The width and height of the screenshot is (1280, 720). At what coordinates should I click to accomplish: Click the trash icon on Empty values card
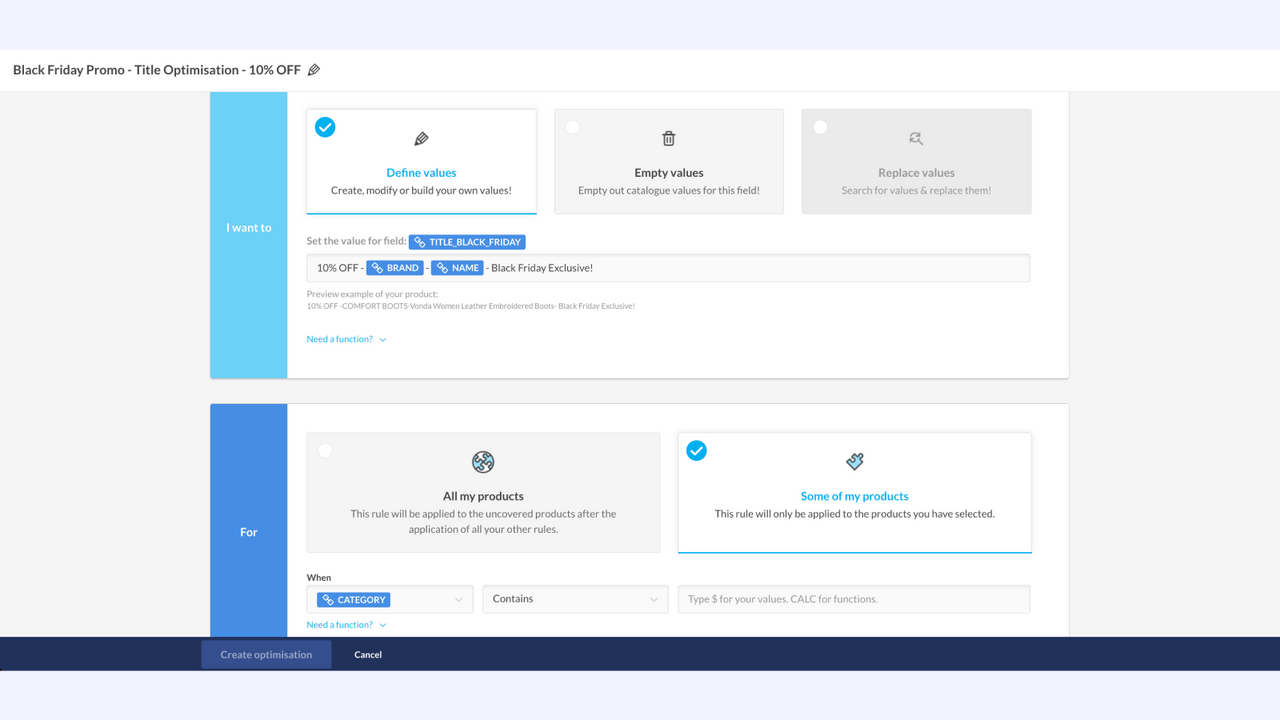tap(668, 138)
